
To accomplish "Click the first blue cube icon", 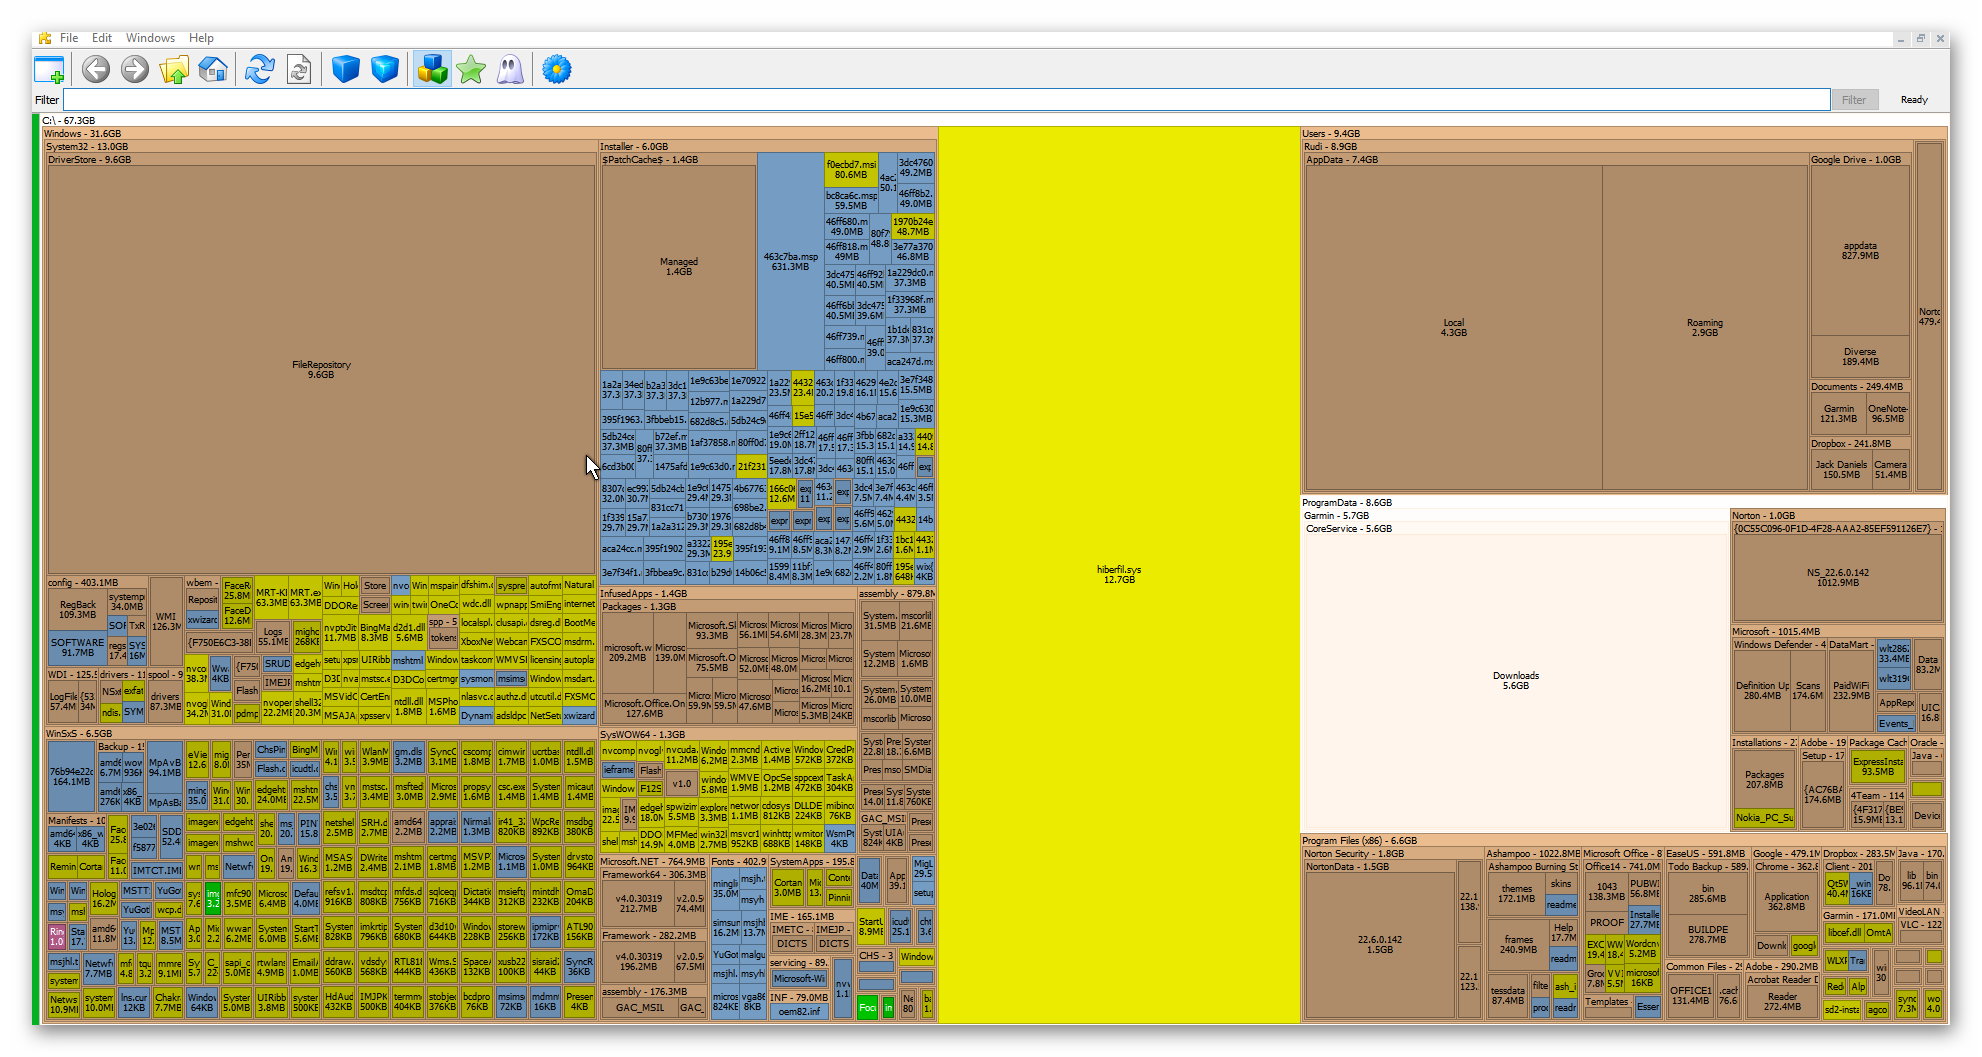I will (x=346, y=70).
